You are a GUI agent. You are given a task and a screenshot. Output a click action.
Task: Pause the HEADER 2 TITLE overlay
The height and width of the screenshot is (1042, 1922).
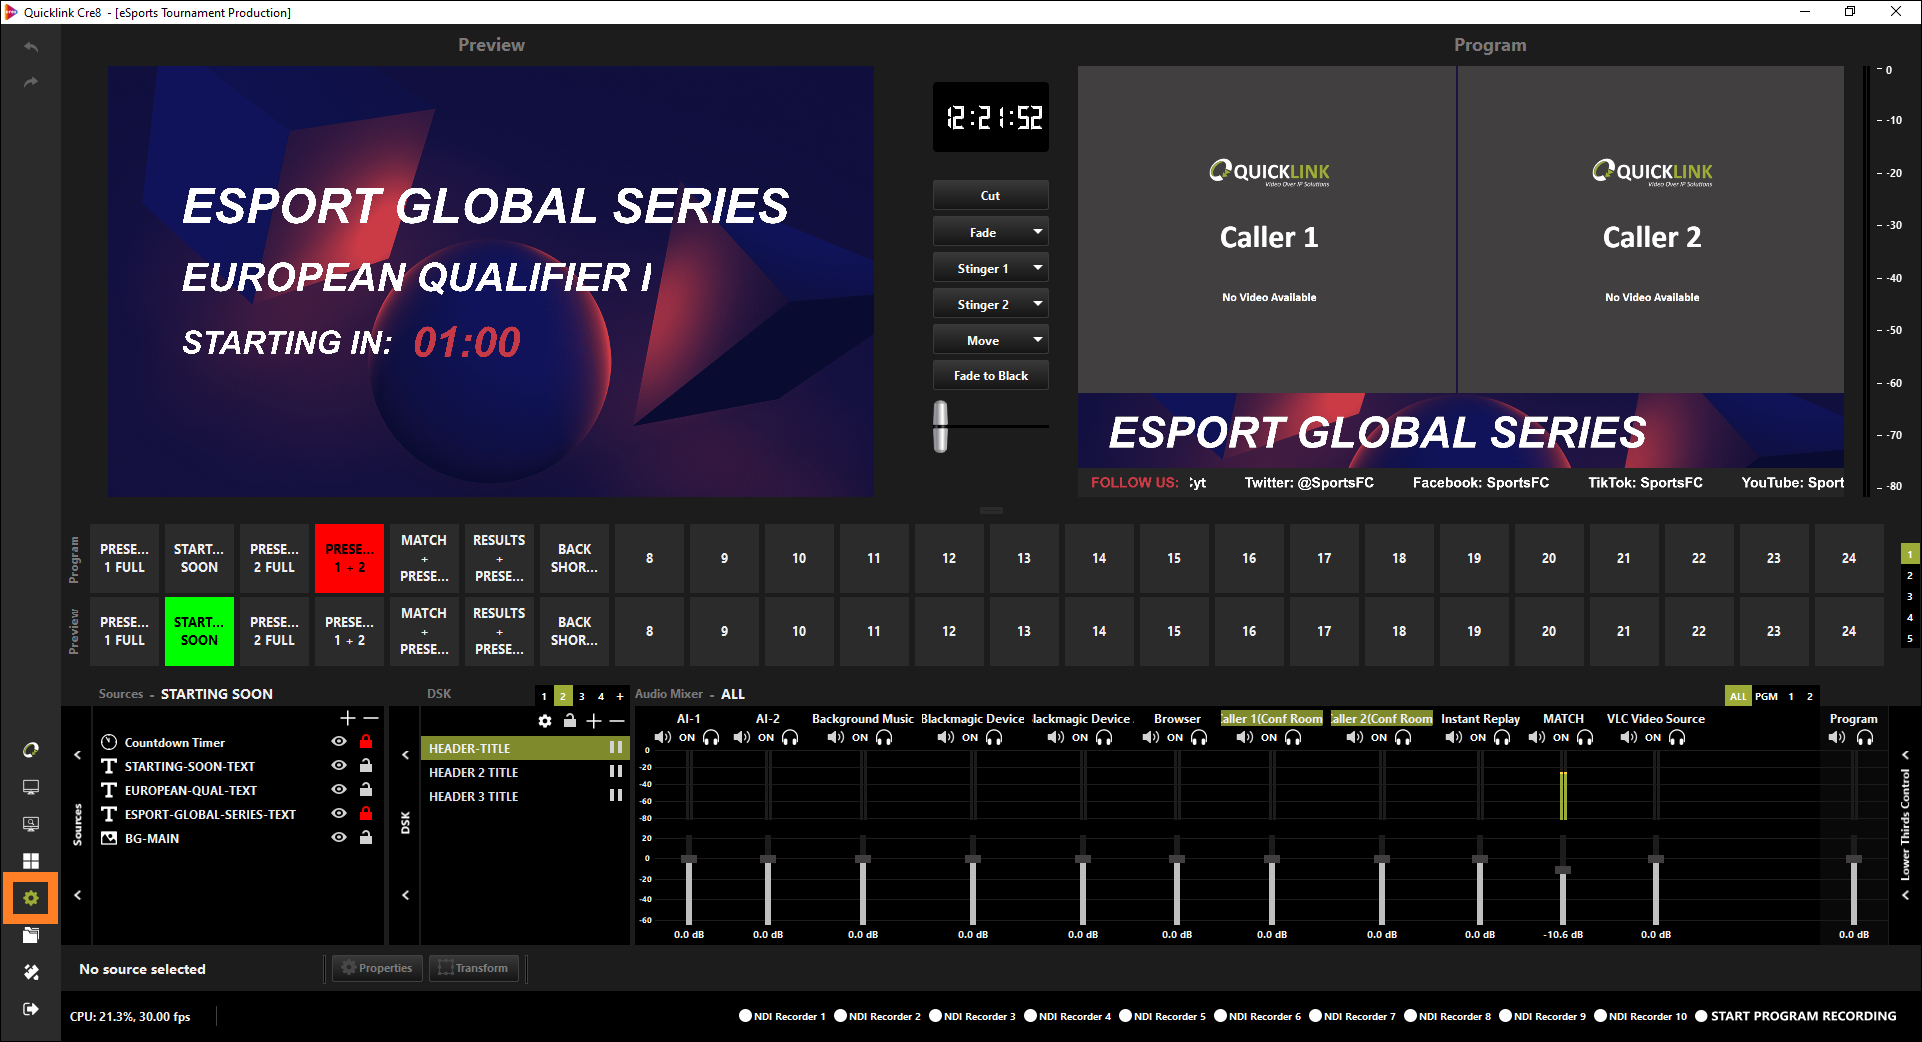click(x=615, y=772)
